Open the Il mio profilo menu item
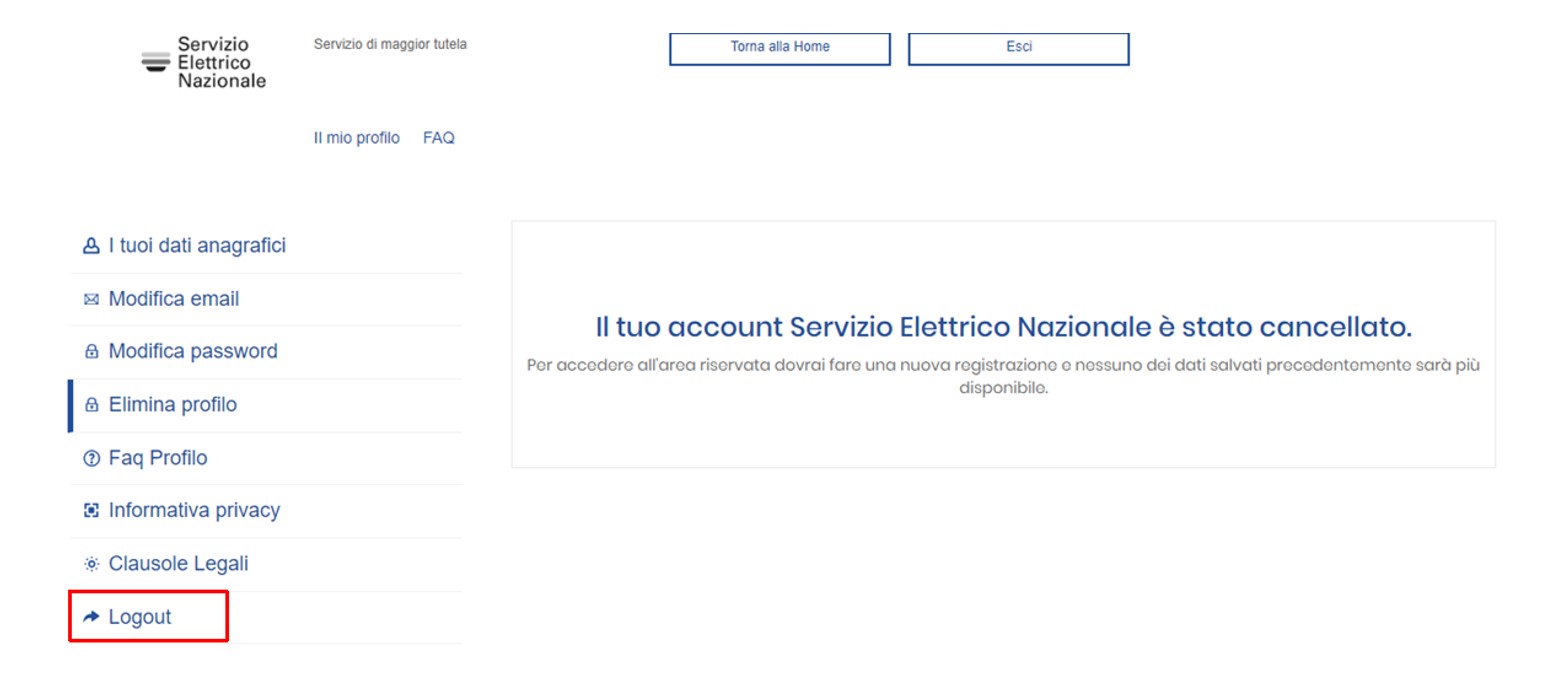1564x696 pixels. pyautogui.click(x=356, y=138)
